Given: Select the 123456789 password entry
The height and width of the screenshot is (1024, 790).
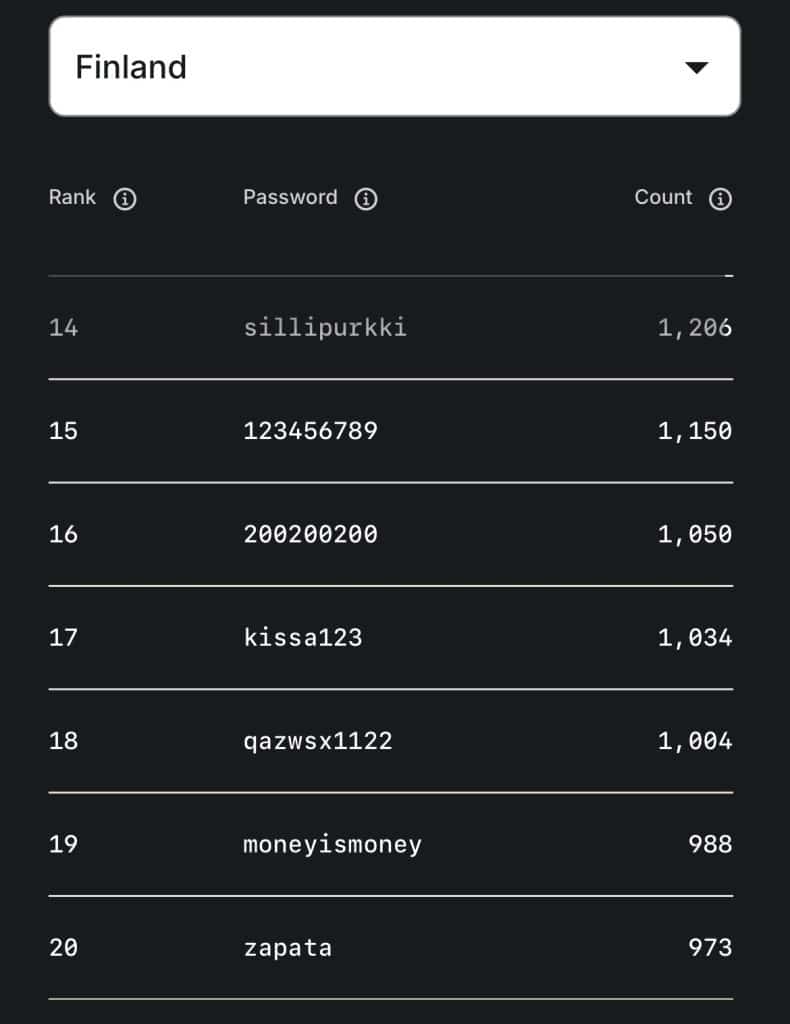Looking at the screenshot, I should [310, 431].
